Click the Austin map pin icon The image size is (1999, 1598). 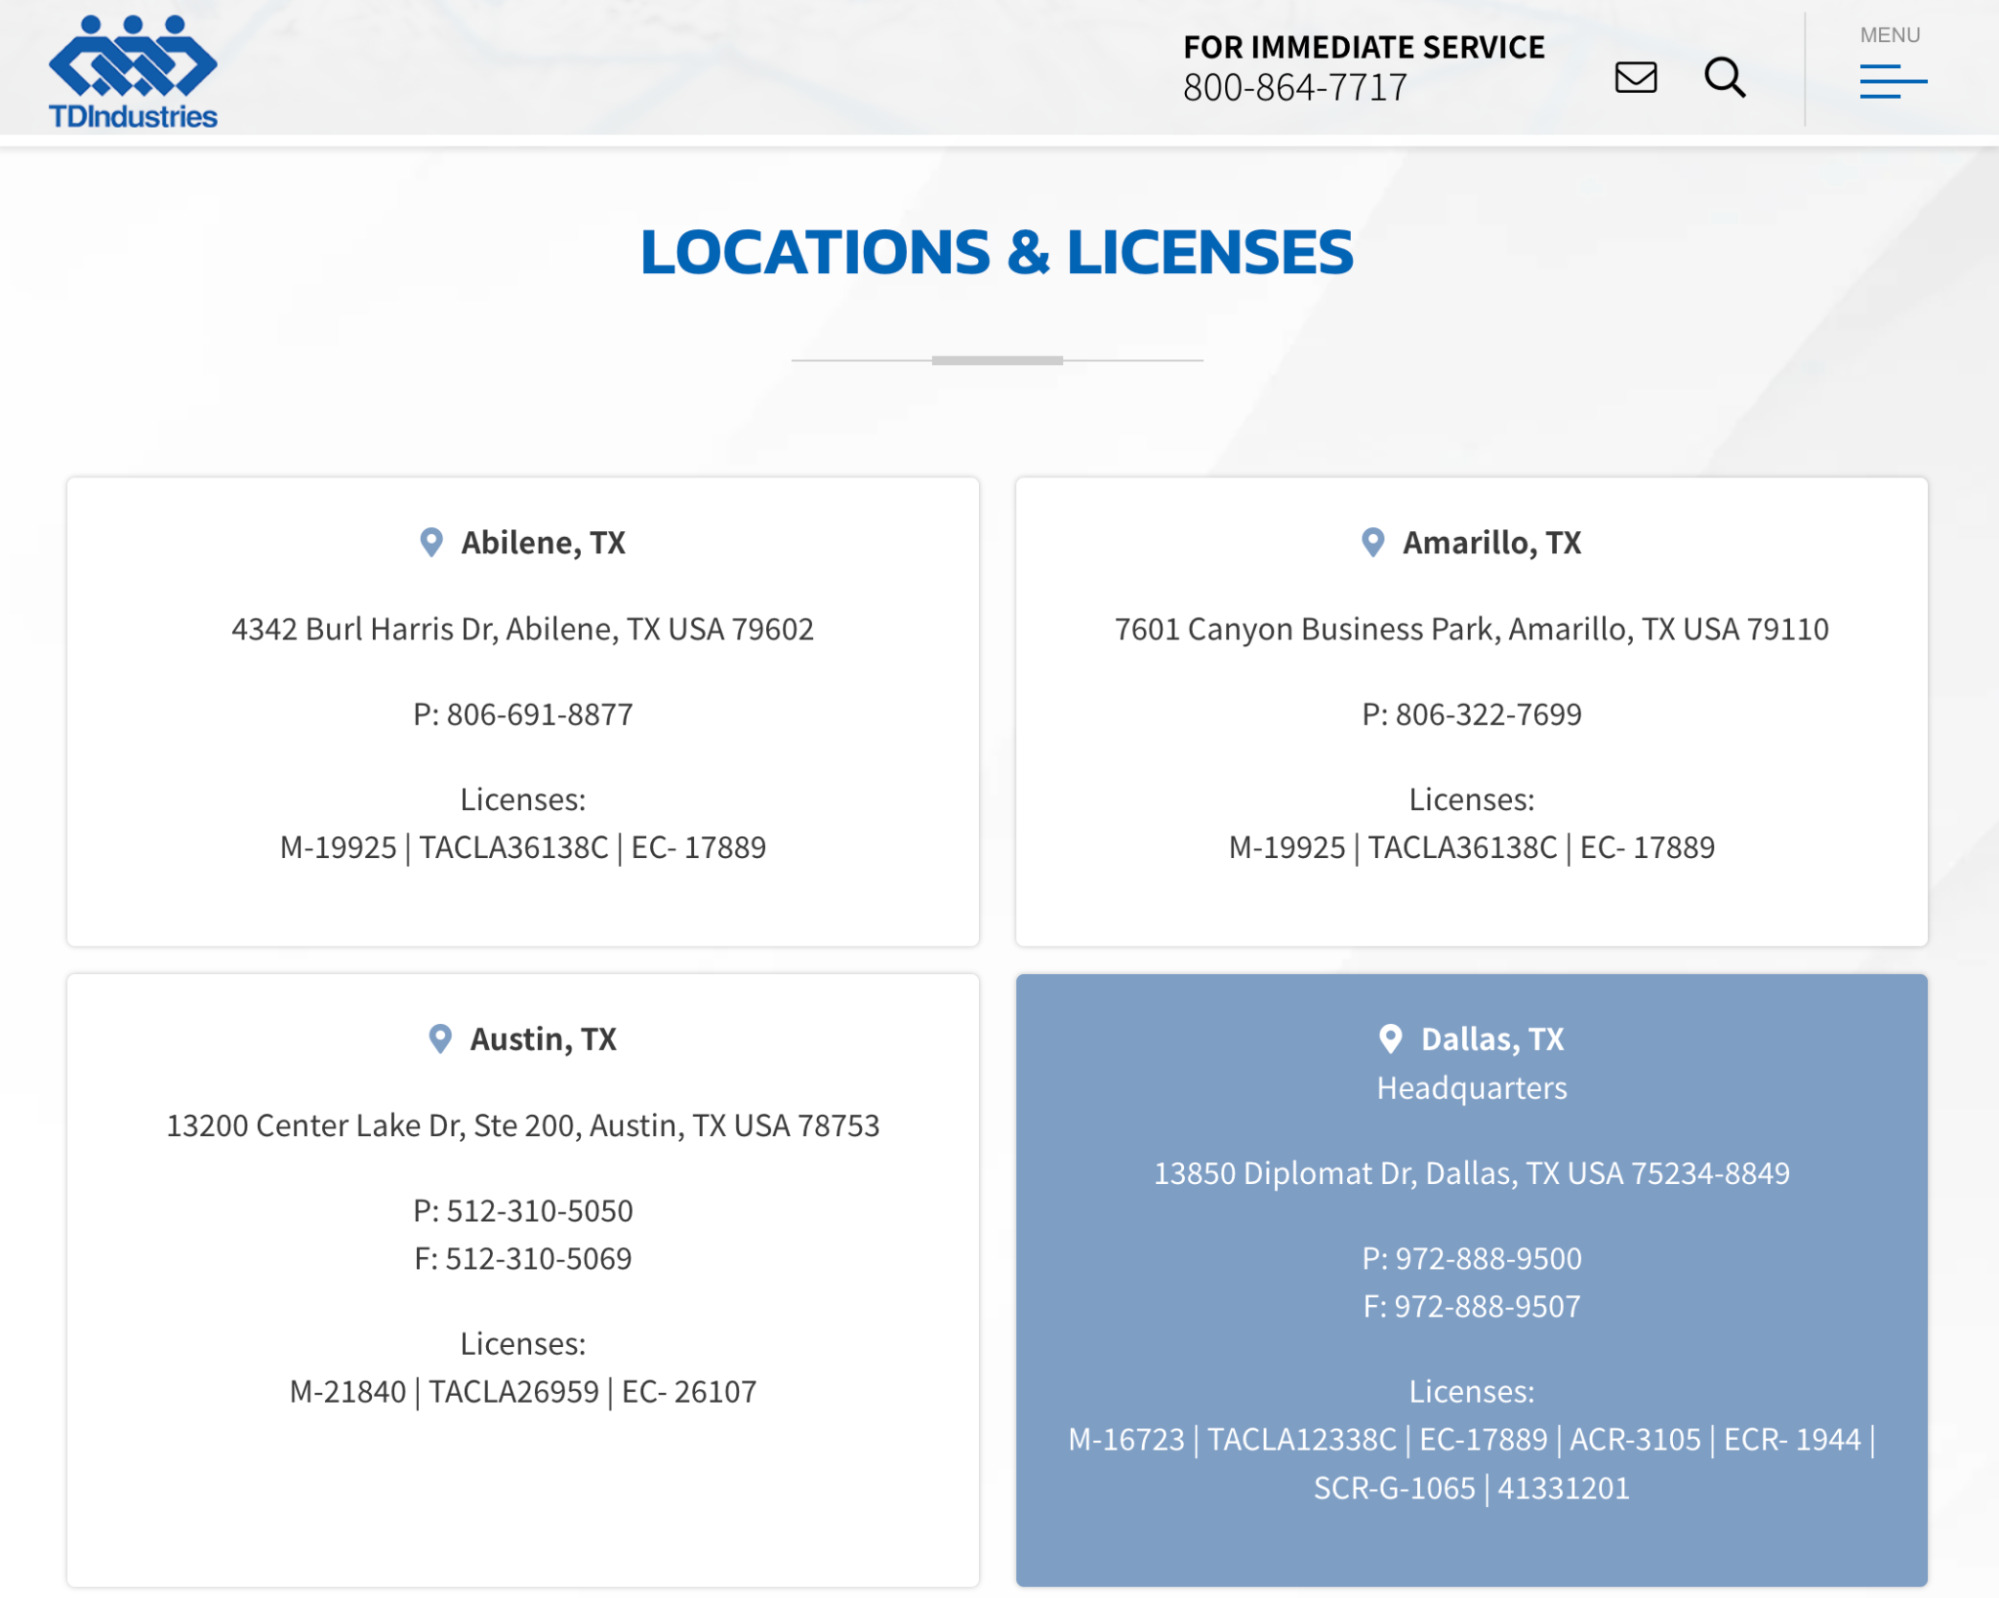coord(440,1038)
